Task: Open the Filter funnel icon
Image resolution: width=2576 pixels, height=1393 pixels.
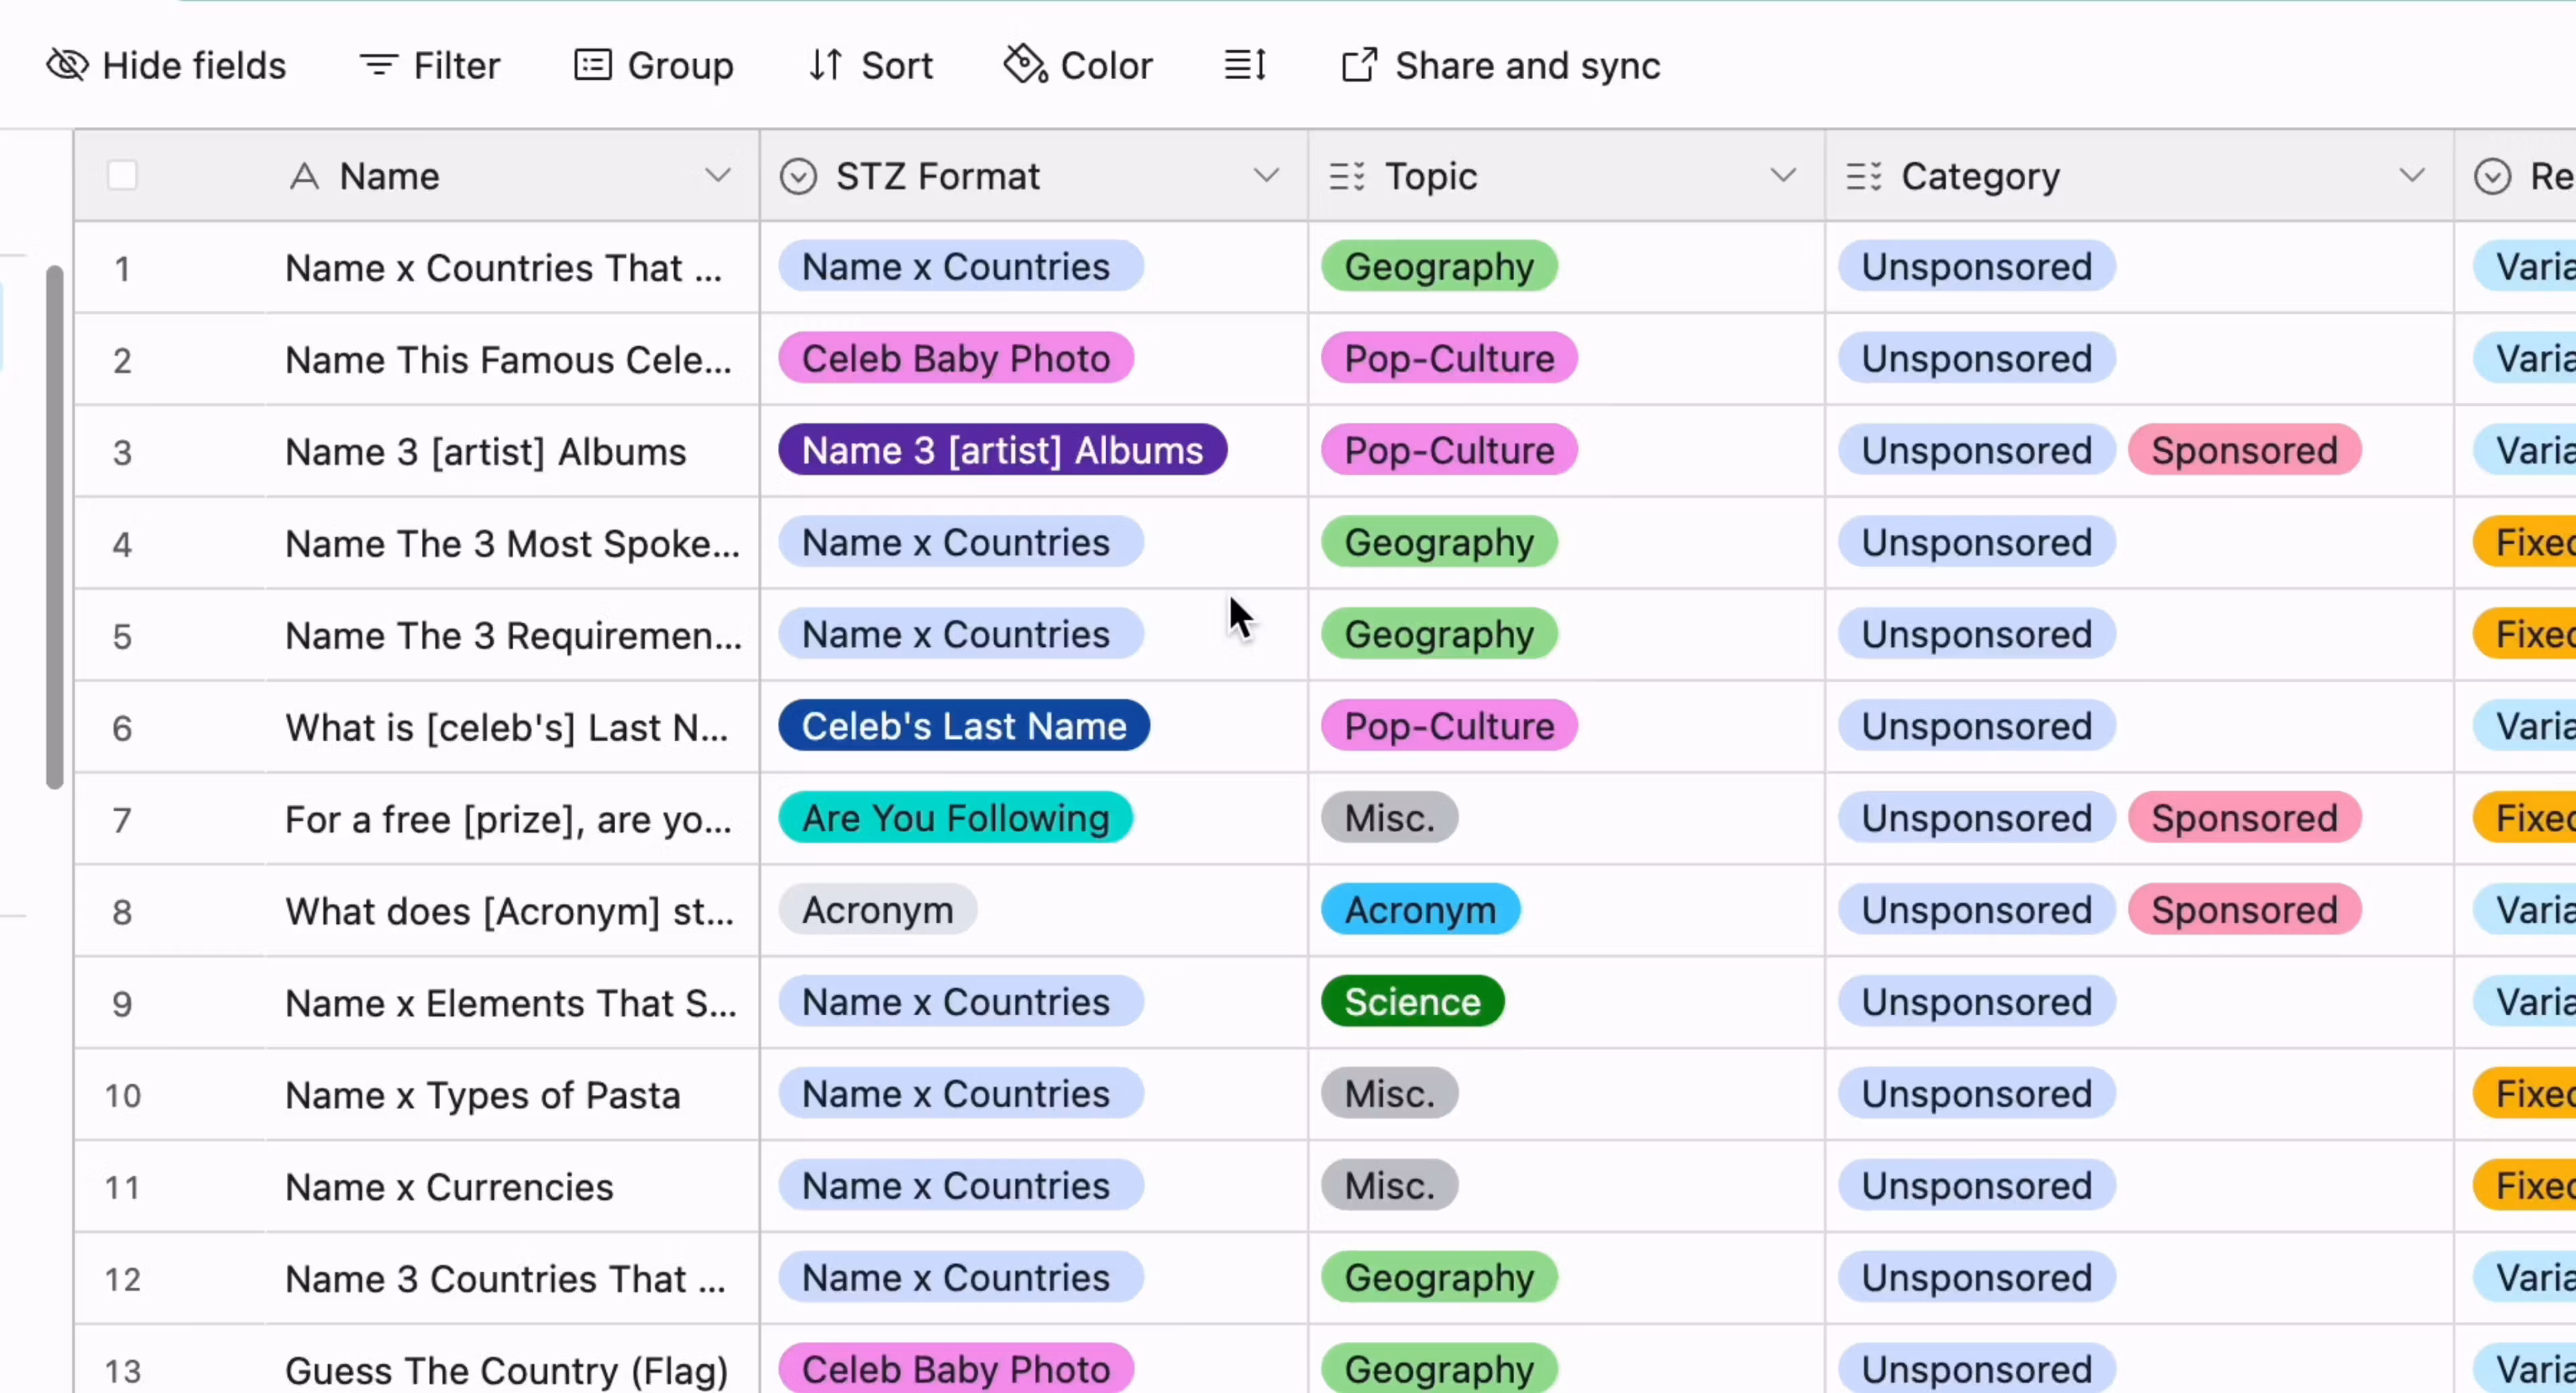Action: pyautogui.click(x=377, y=64)
